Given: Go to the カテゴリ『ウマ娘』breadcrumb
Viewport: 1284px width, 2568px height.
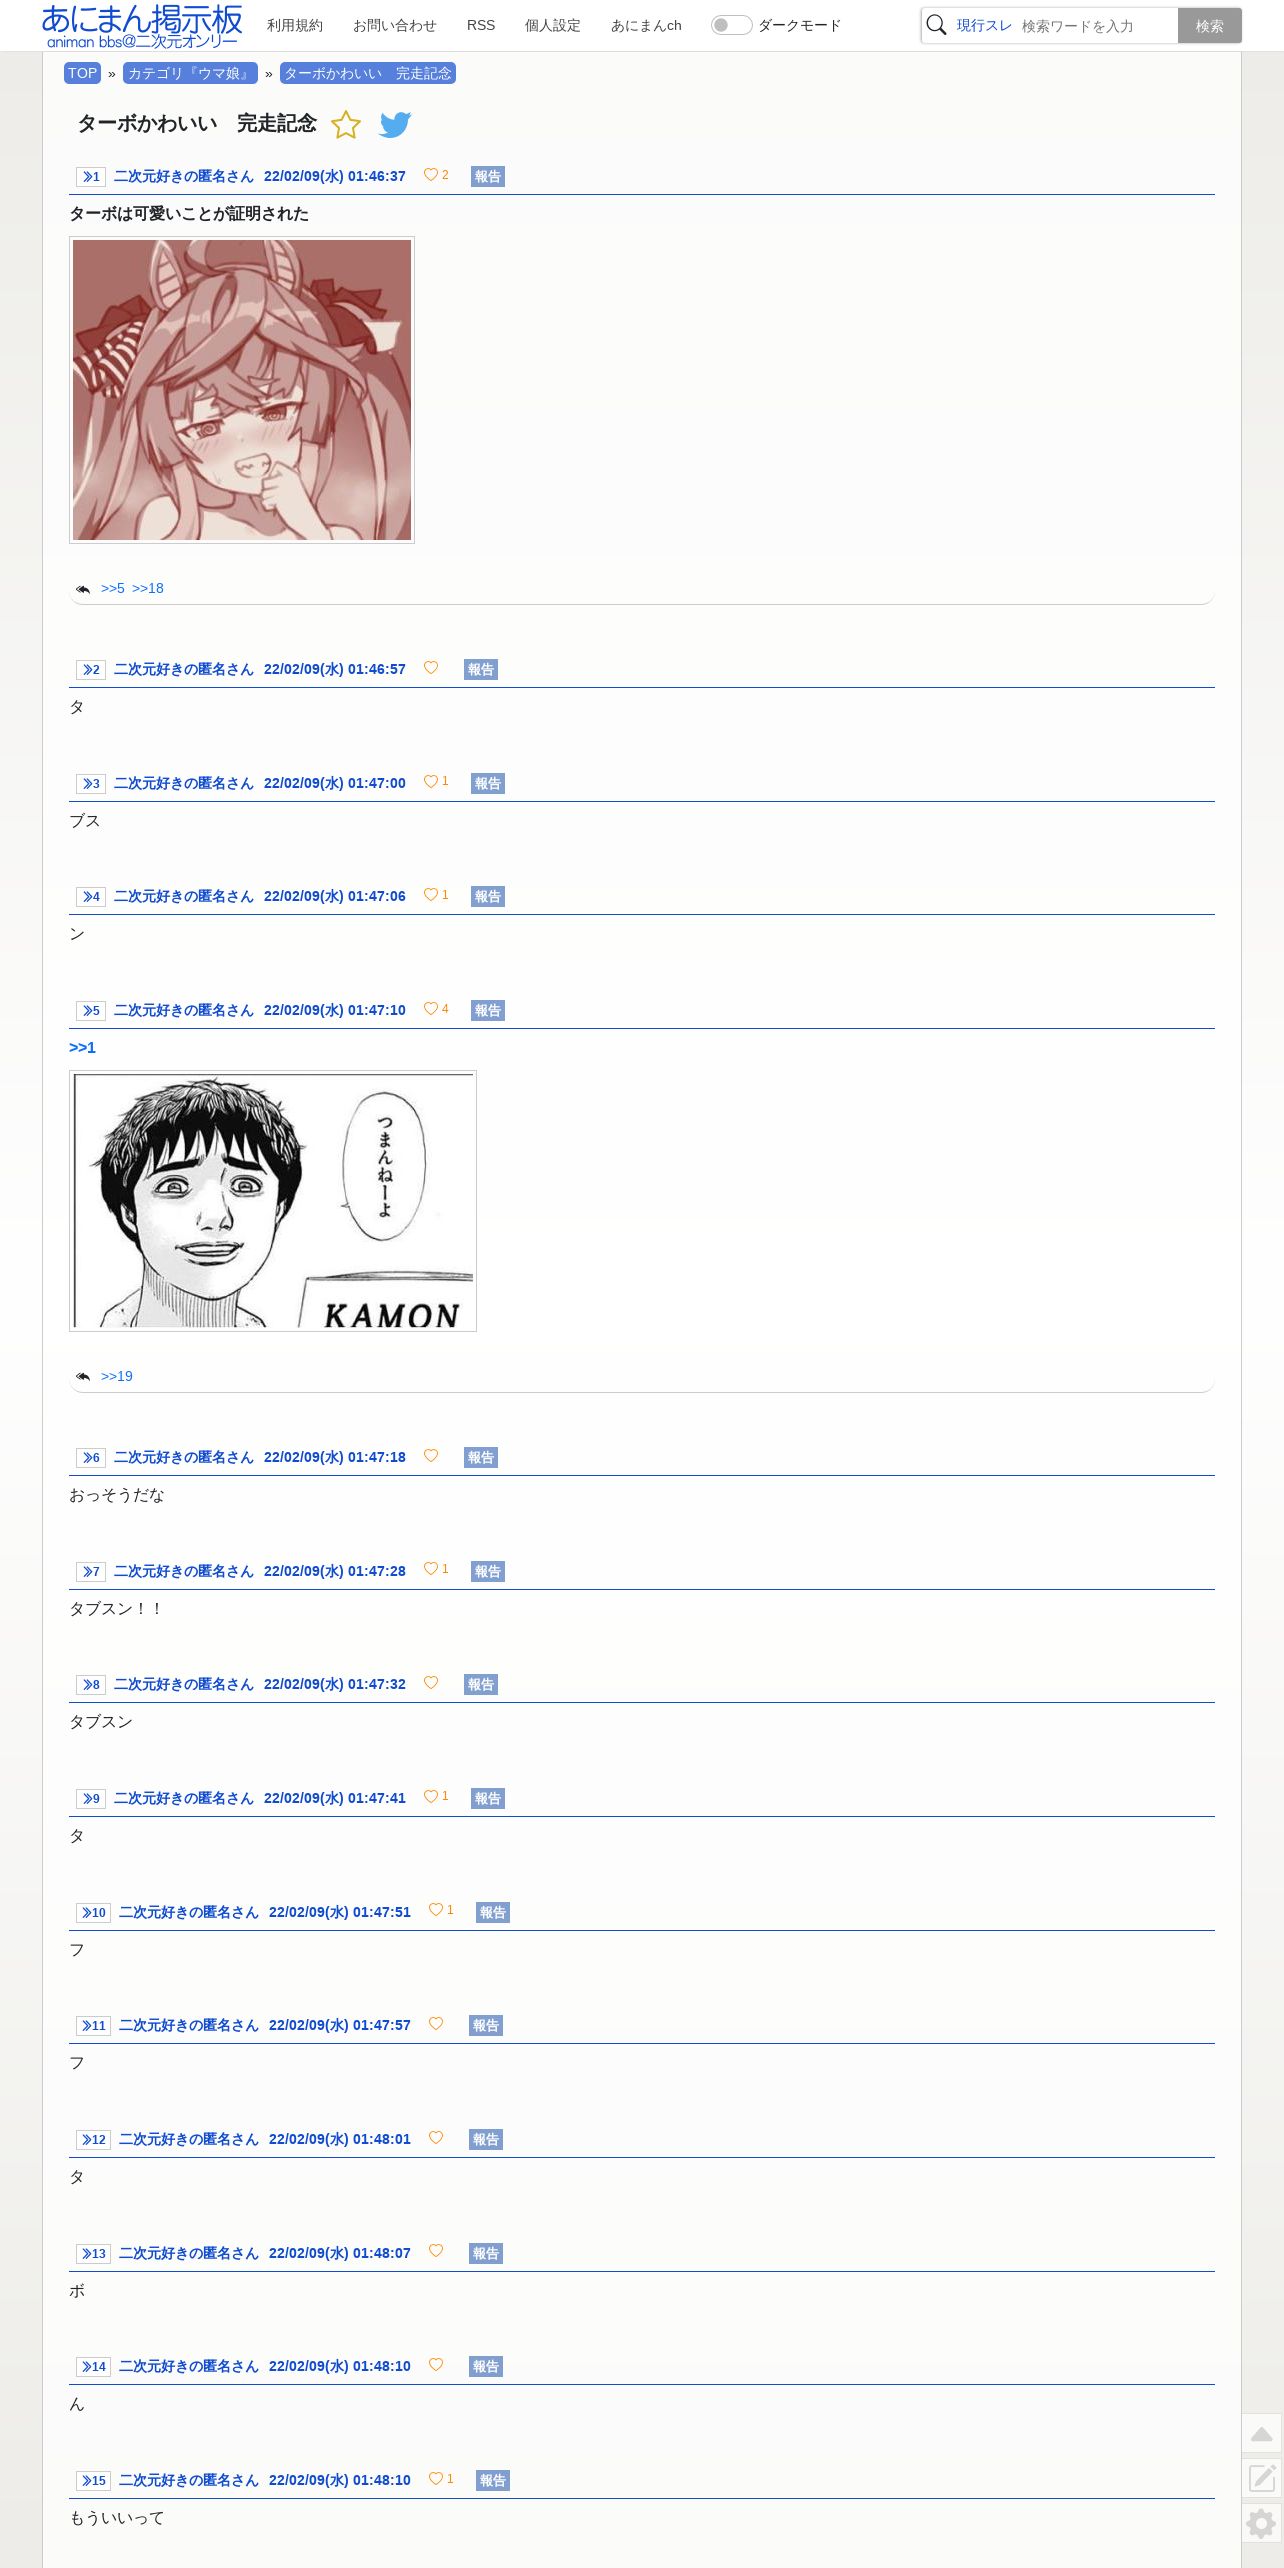Looking at the screenshot, I should pyautogui.click(x=190, y=73).
